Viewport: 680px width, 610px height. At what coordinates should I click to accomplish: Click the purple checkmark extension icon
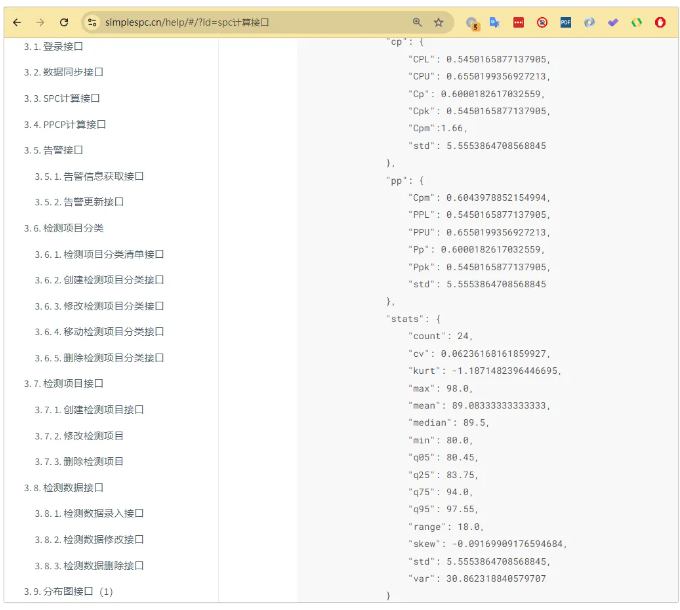pyautogui.click(x=613, y=22)
